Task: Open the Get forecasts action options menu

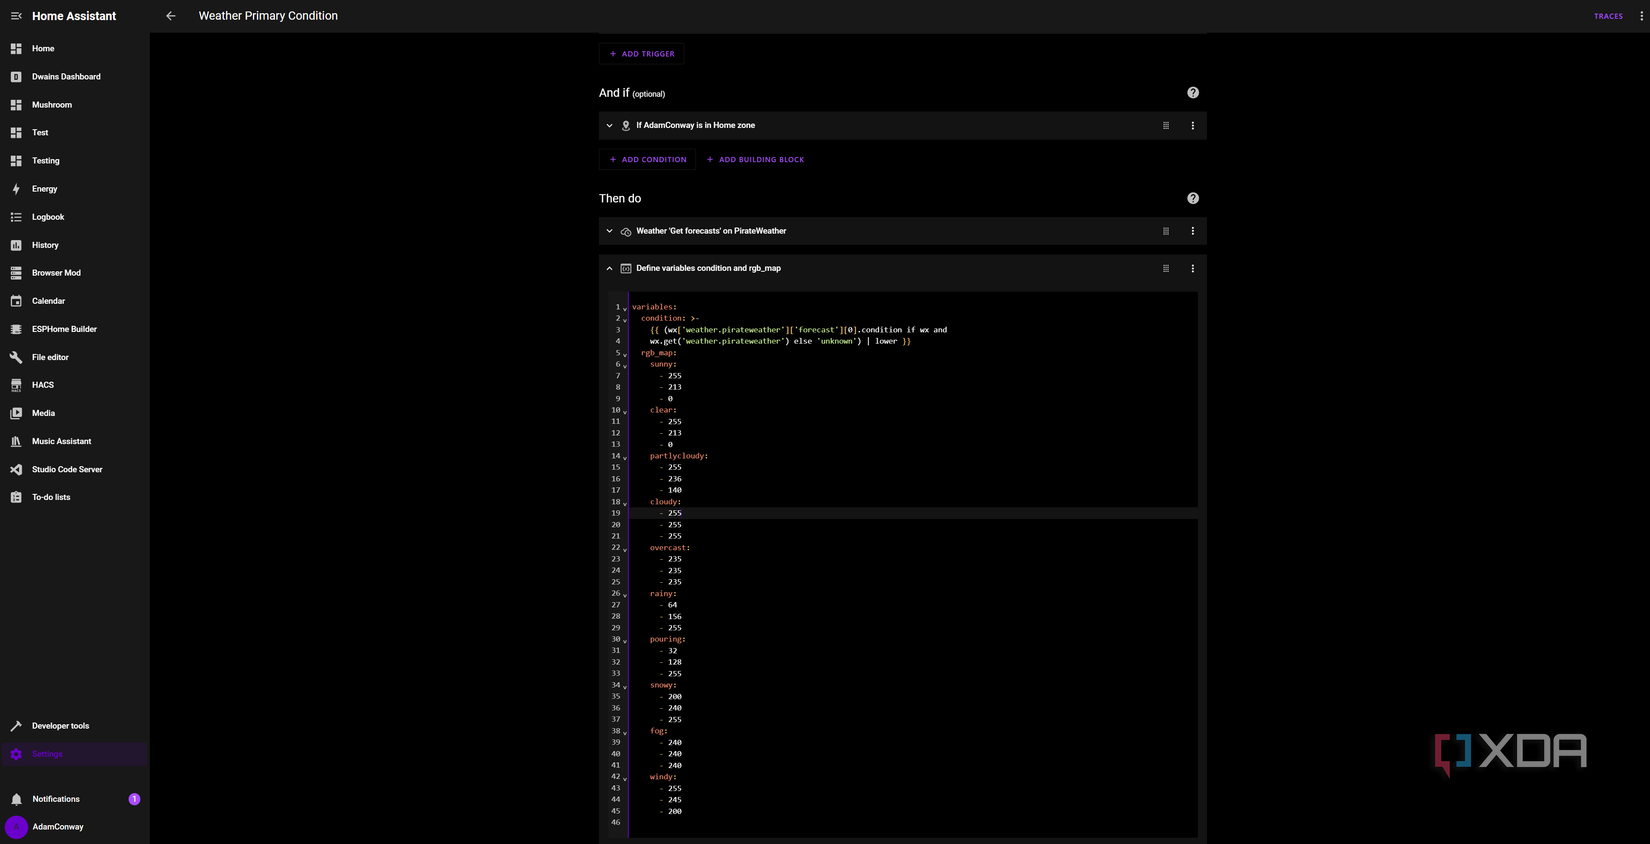Action: tap(1193, 231)
